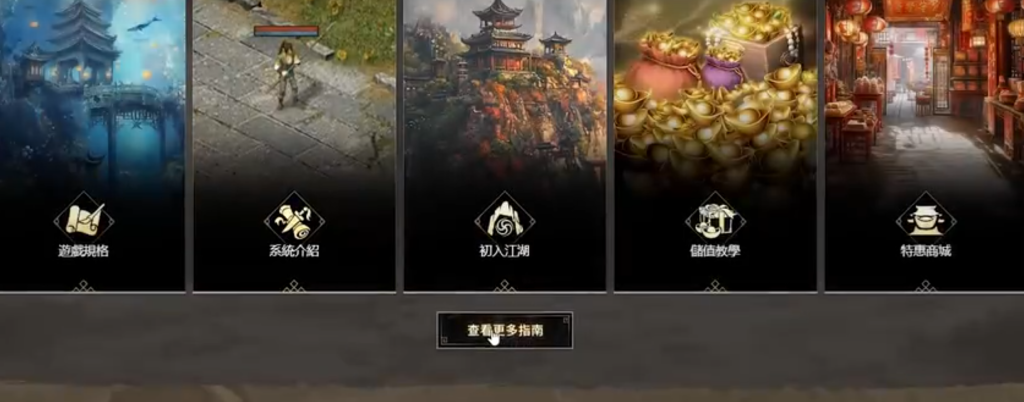1024x402 pixels.
Task: Open the 儲值教學 text label
Action: (715, 251)
